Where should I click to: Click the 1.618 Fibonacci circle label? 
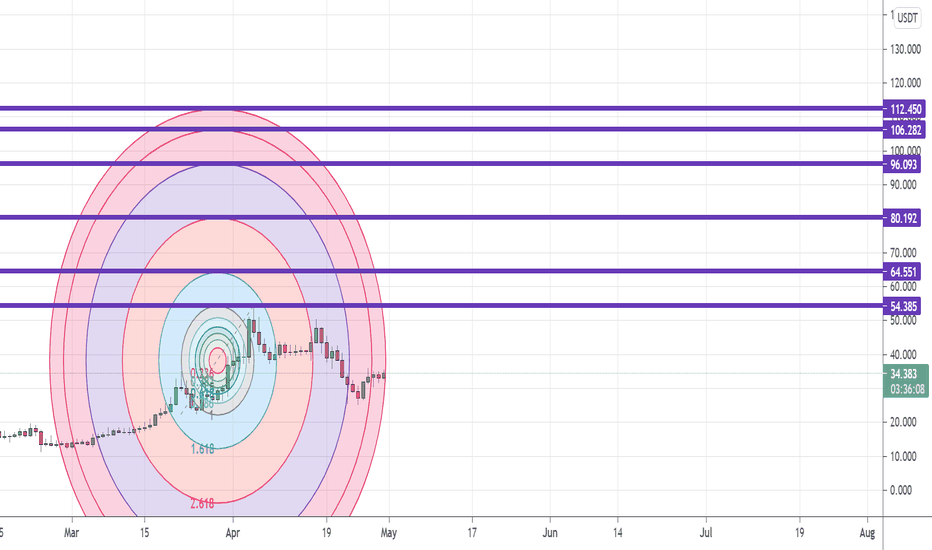coord(202,449)
